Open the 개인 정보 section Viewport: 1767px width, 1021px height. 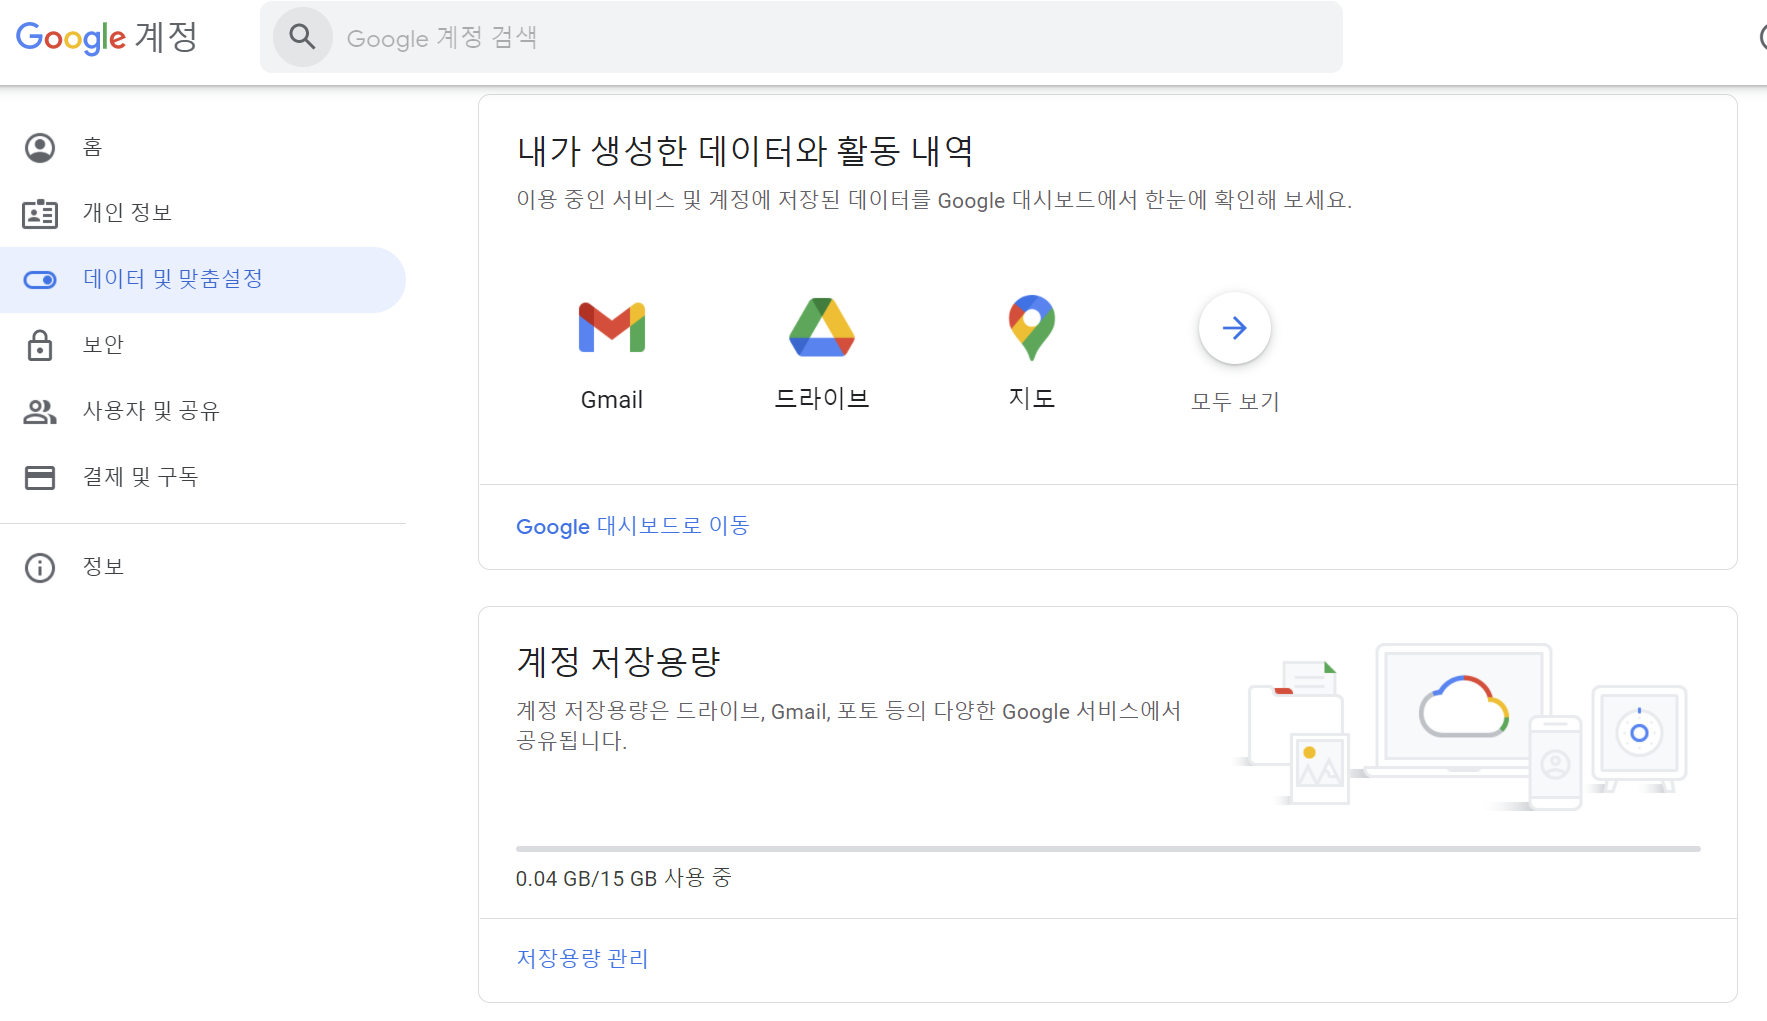coord(203,214)
